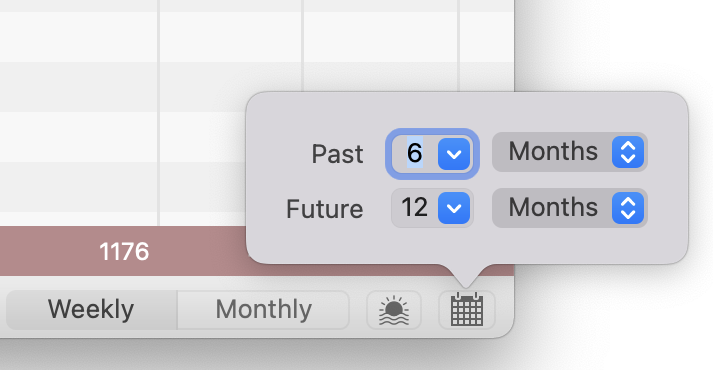Viewport: 713px width, 370px height.
Task: Click the sunrise horizon icon button
Action: (x=394, y=310)
